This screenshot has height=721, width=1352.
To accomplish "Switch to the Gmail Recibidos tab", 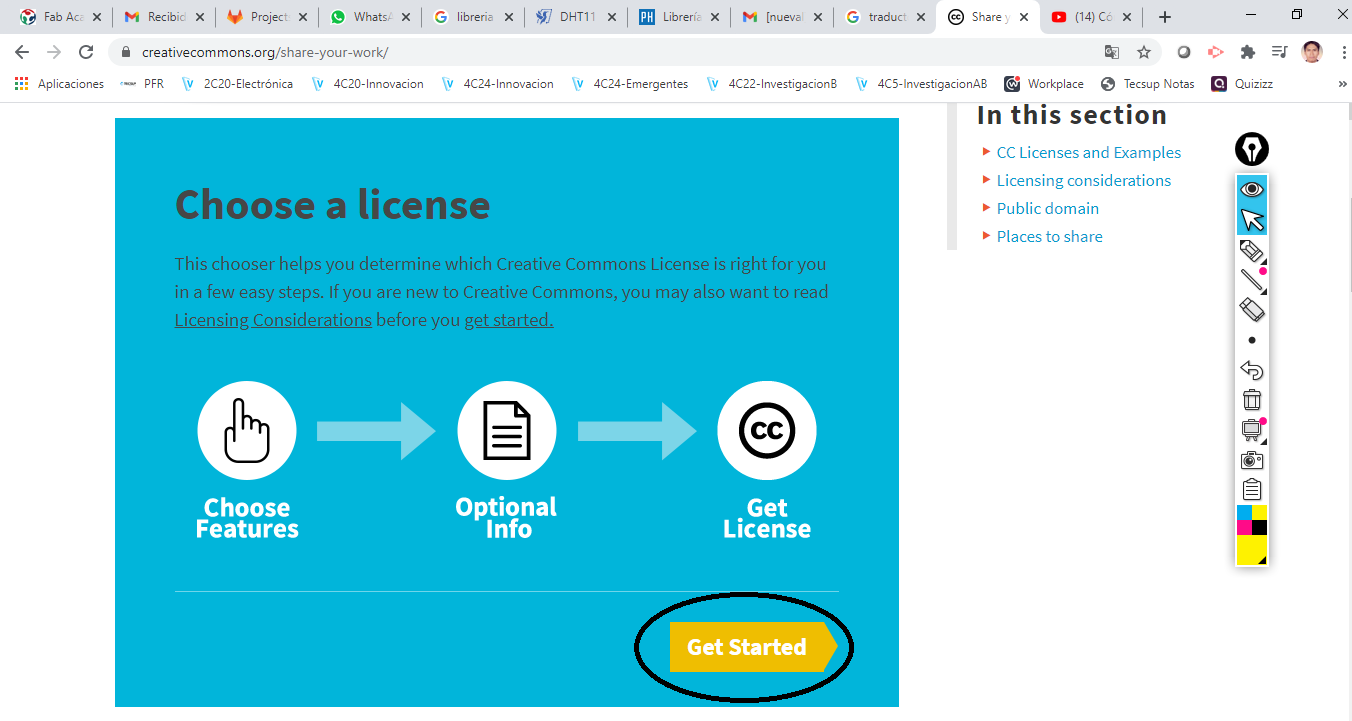I will point(164,17).
